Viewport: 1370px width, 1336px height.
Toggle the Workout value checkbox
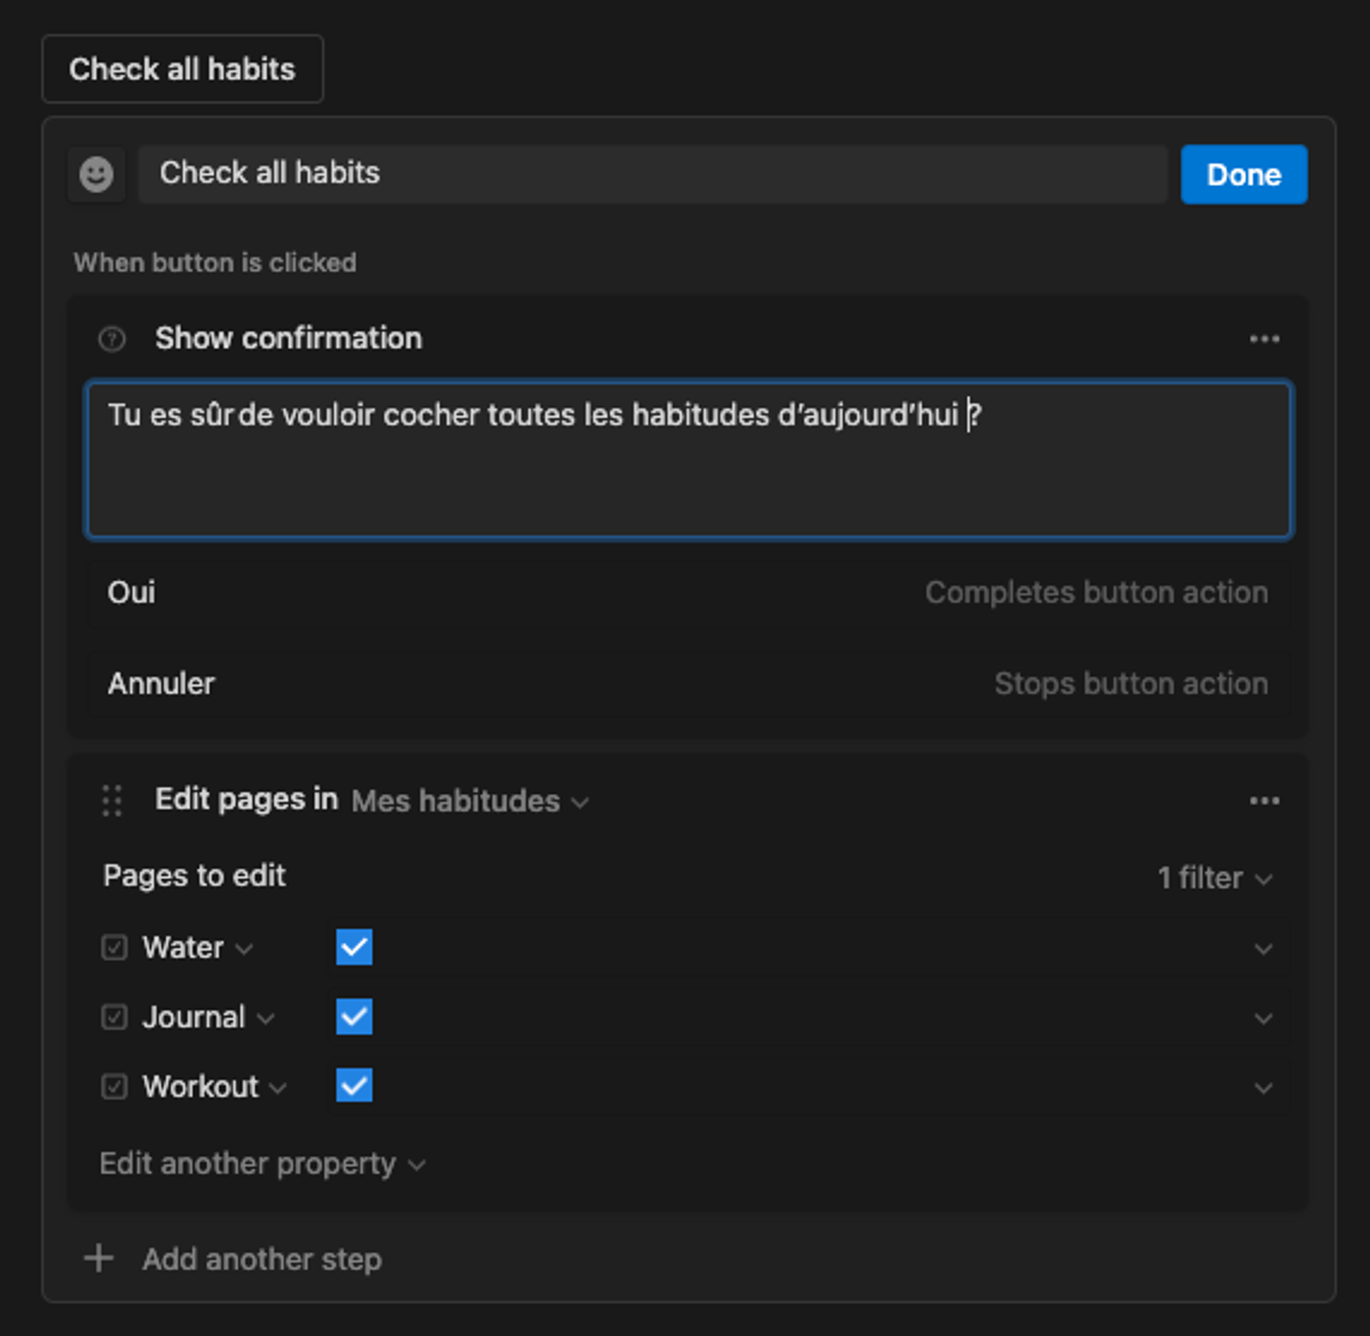(354, 1085)
